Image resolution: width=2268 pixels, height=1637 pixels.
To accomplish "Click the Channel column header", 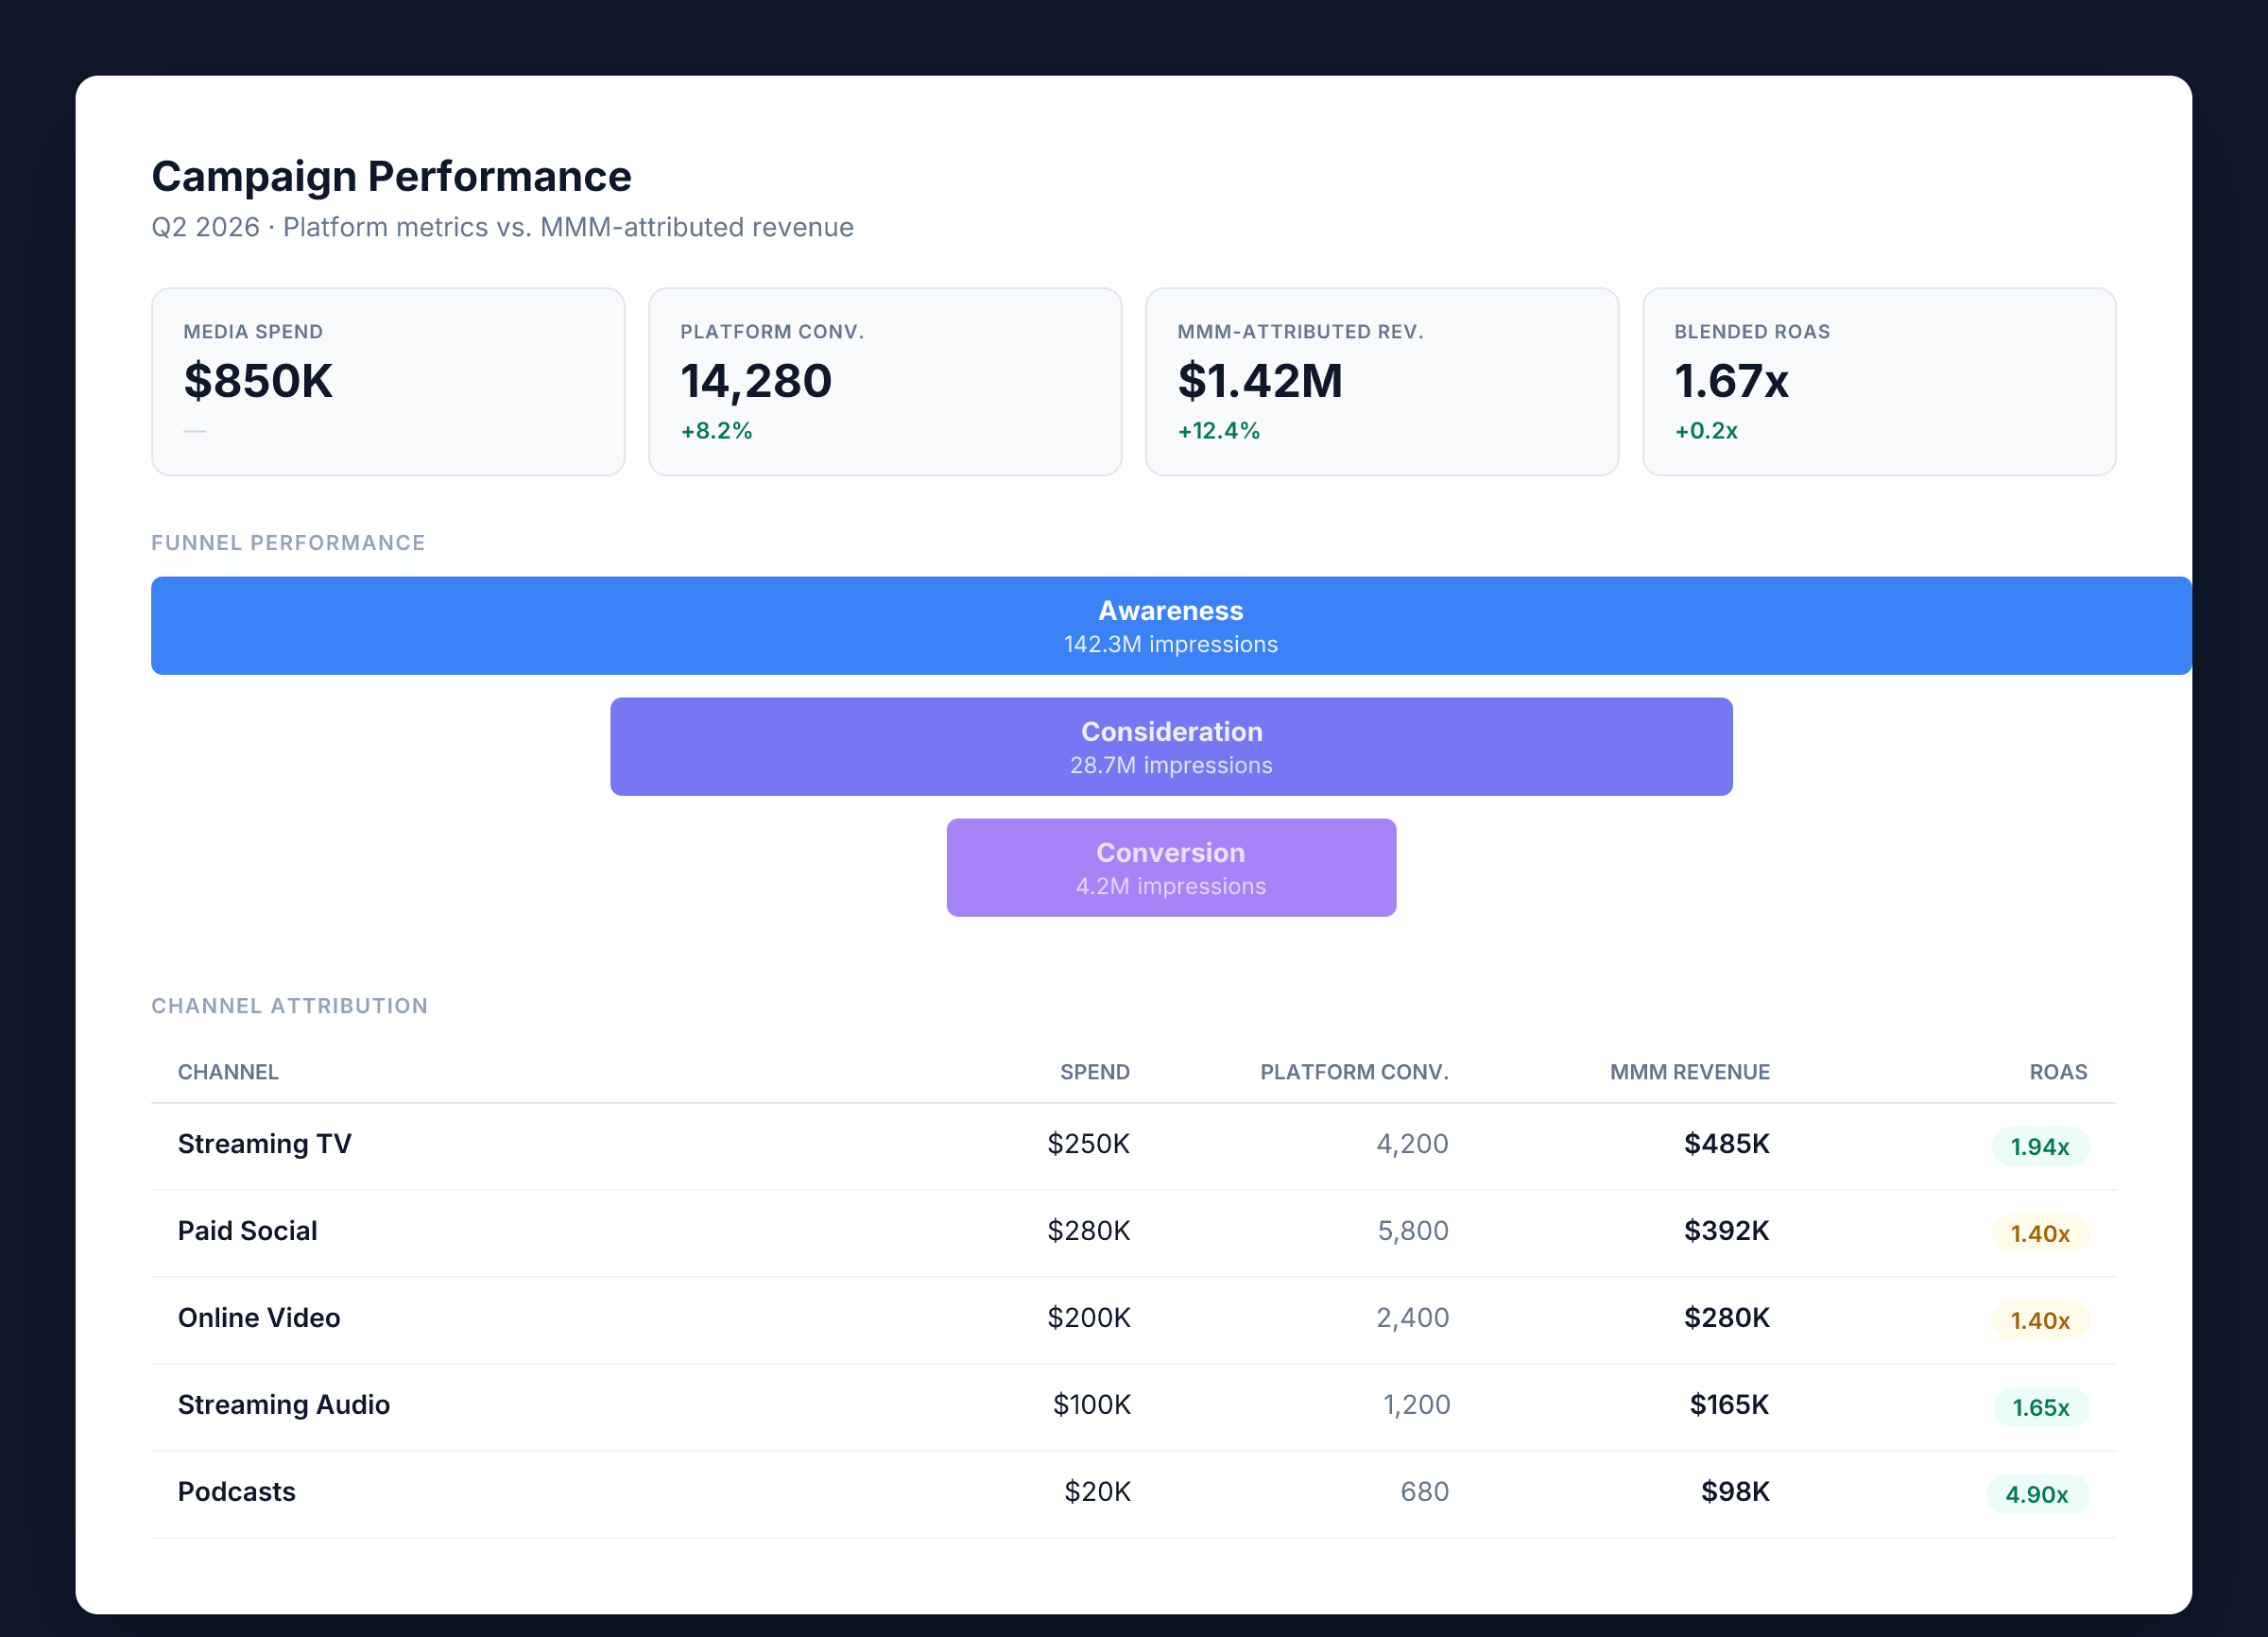I will tap(228, 1072).
